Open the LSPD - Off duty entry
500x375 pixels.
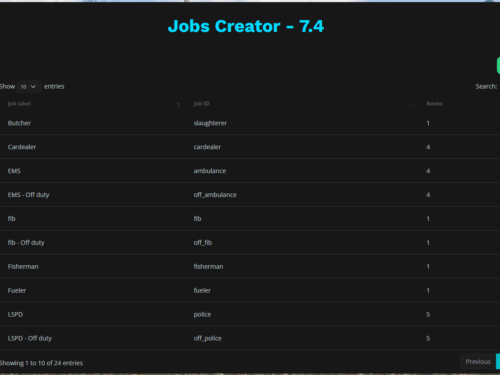250,338
